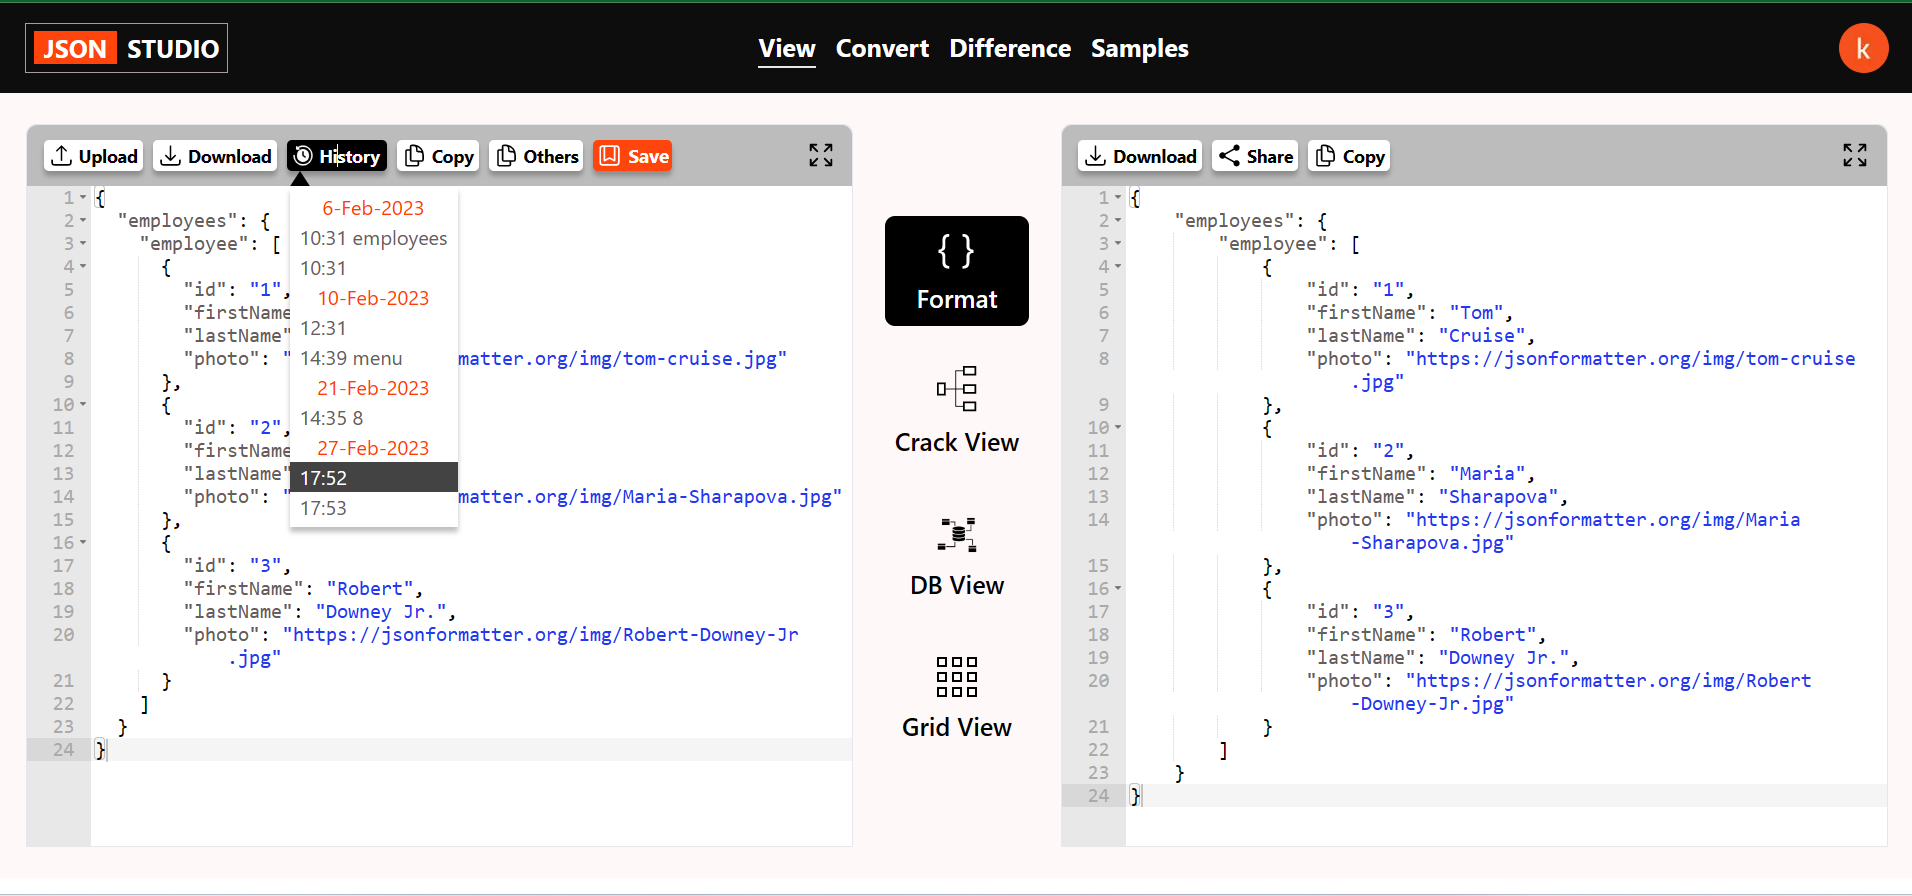Screen dimensions: 1912x896
Task: Click the tom-cruise.jpg URL in left editor
Action: tap(622, 359)
